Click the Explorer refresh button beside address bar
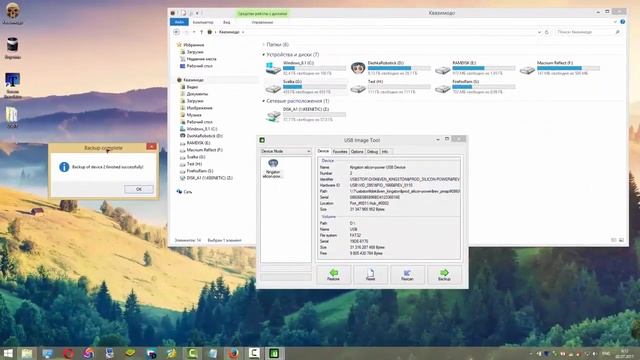This screenshot has width=640, height=360. [x=547, y=32]
